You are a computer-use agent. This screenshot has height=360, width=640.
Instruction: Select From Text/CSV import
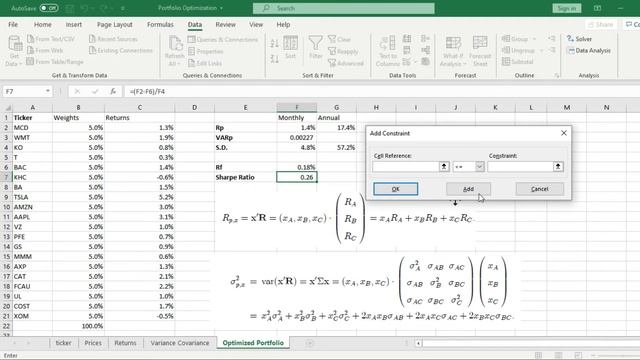pyautogui.click(x=51, y=39)
